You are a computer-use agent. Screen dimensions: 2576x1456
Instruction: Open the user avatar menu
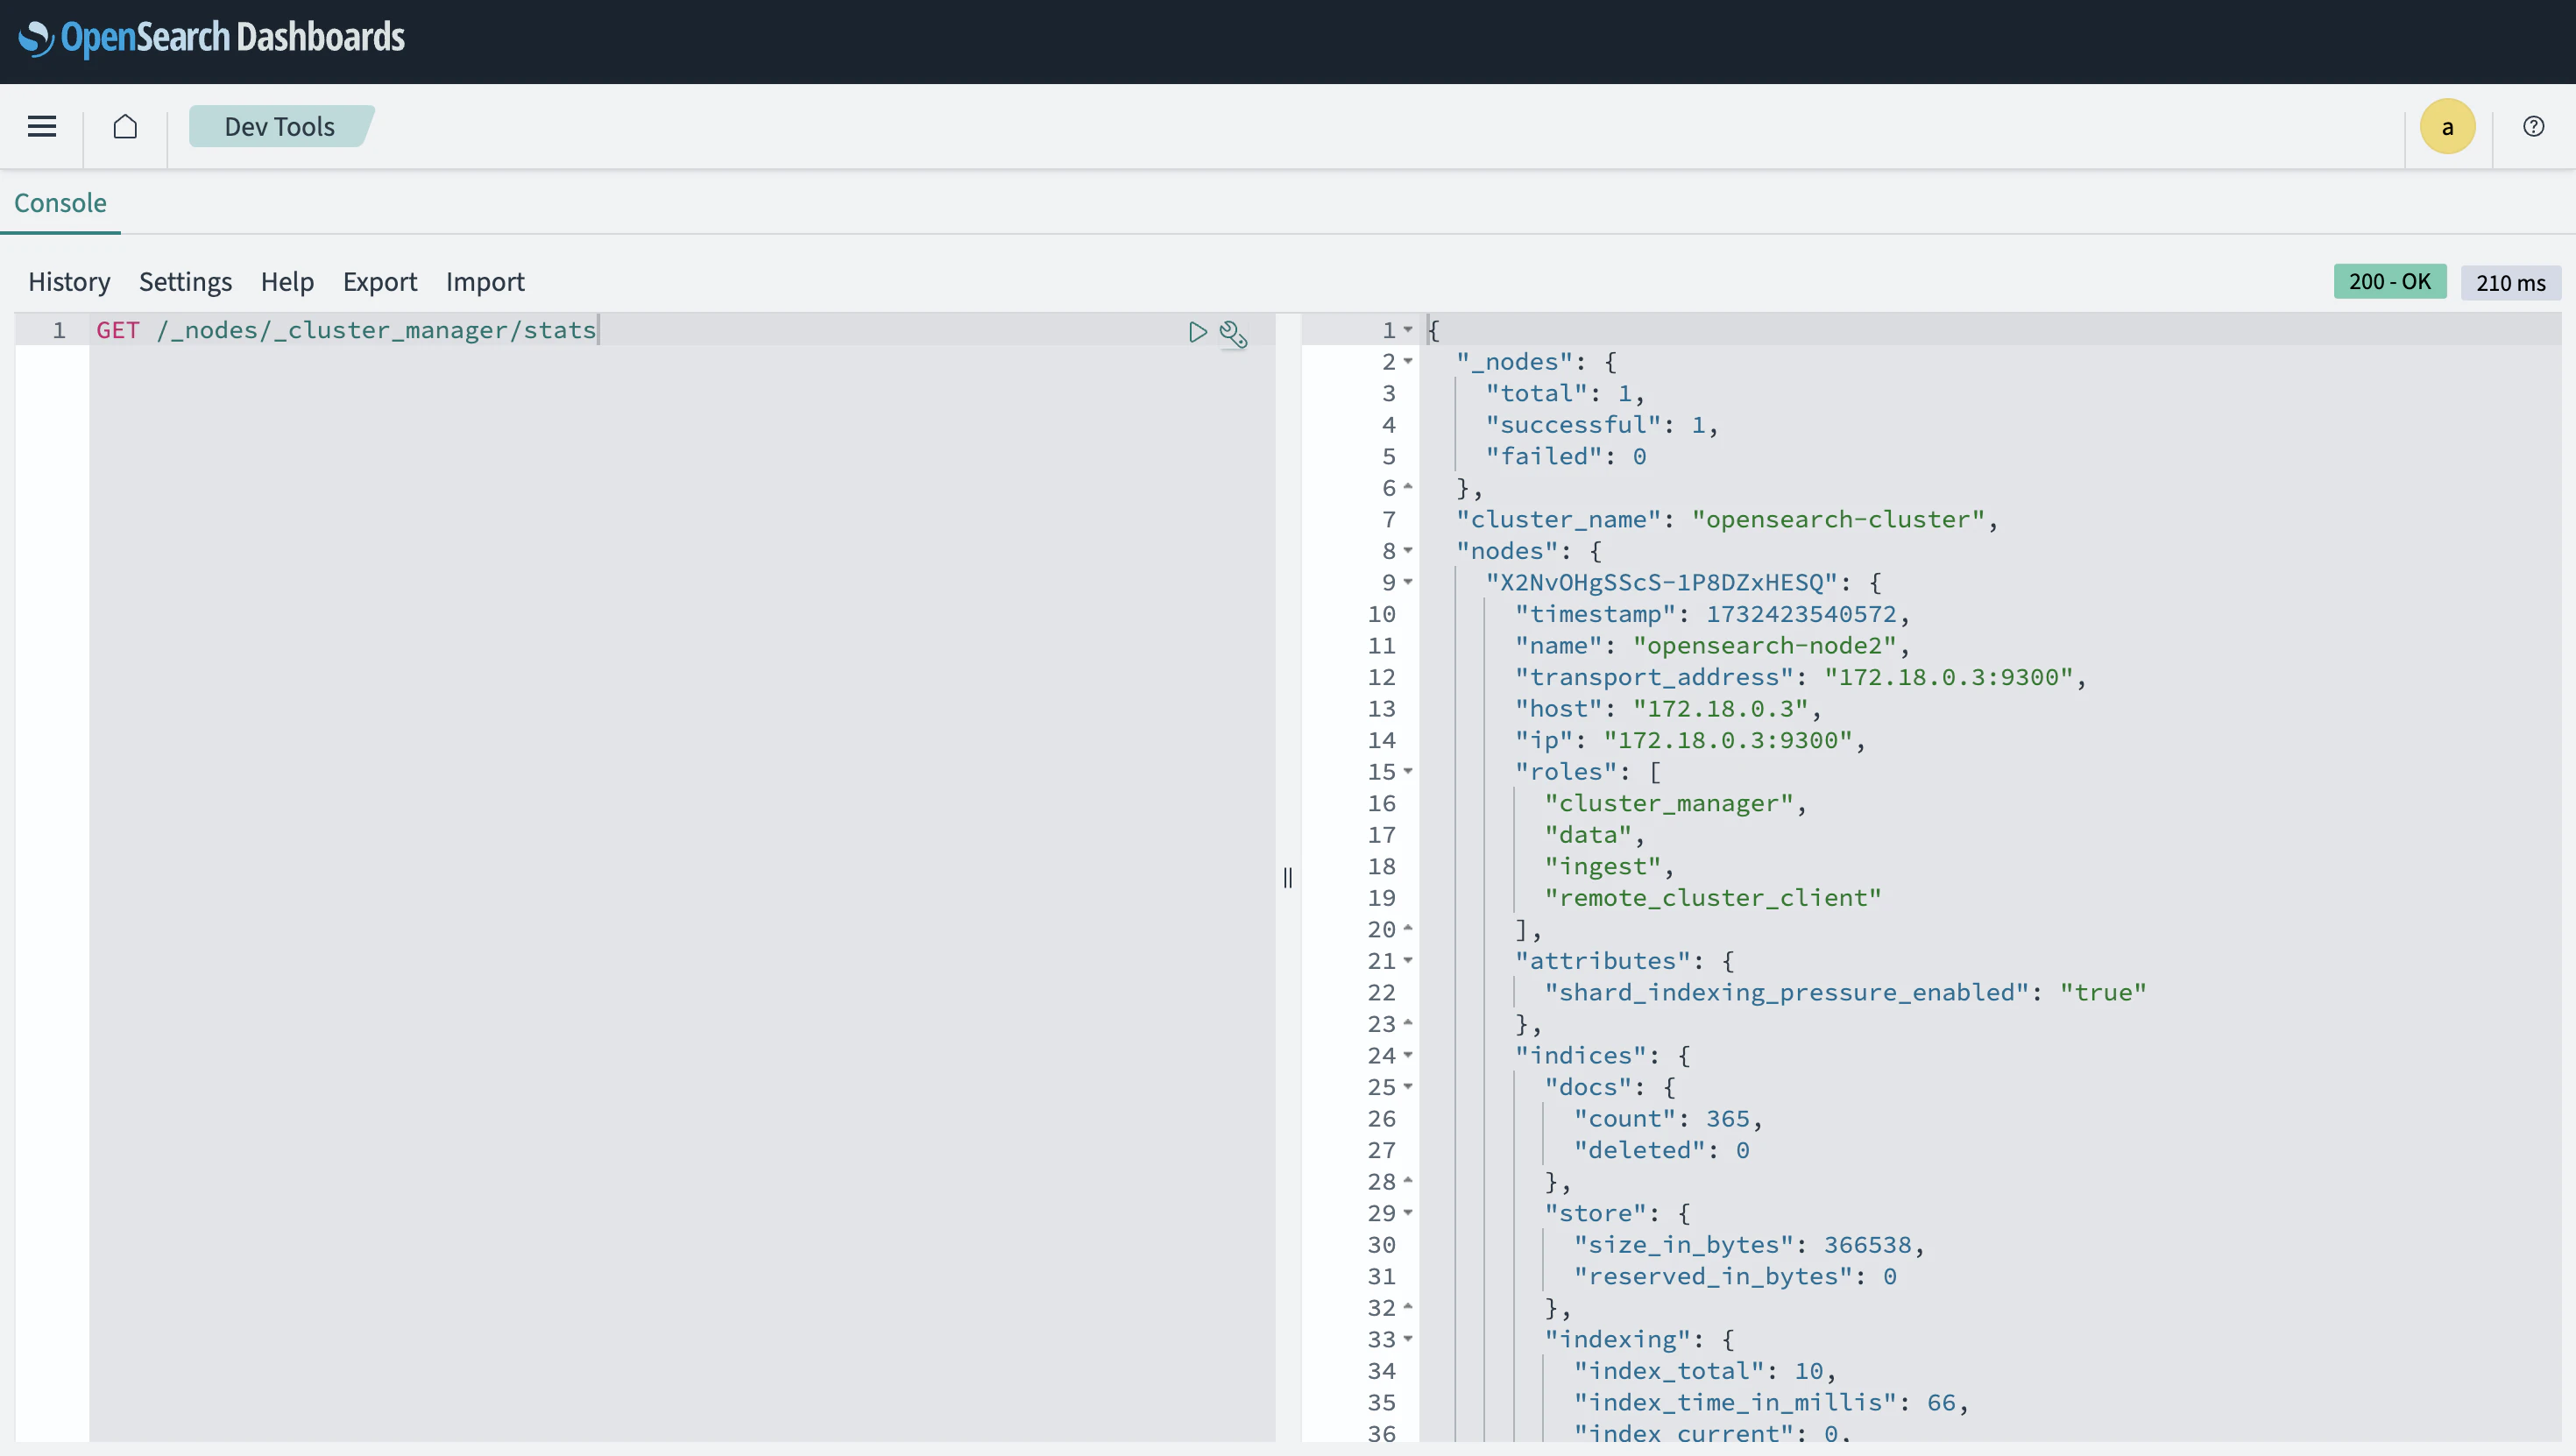[2447, 126]
